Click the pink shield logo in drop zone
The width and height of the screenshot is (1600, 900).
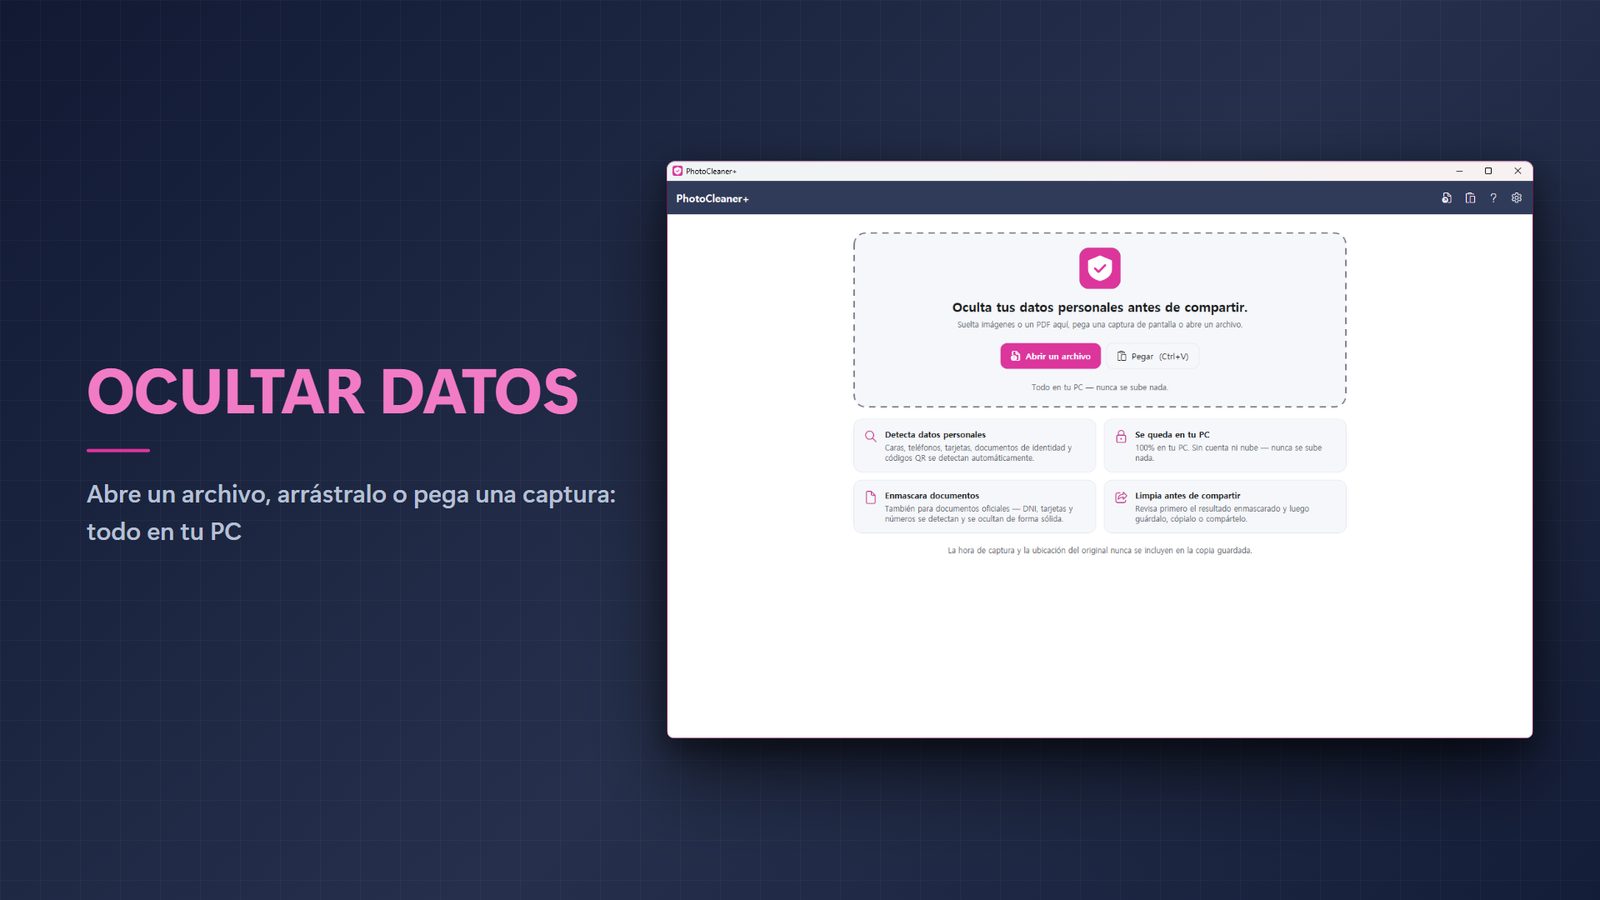[x=1099, y=268]
